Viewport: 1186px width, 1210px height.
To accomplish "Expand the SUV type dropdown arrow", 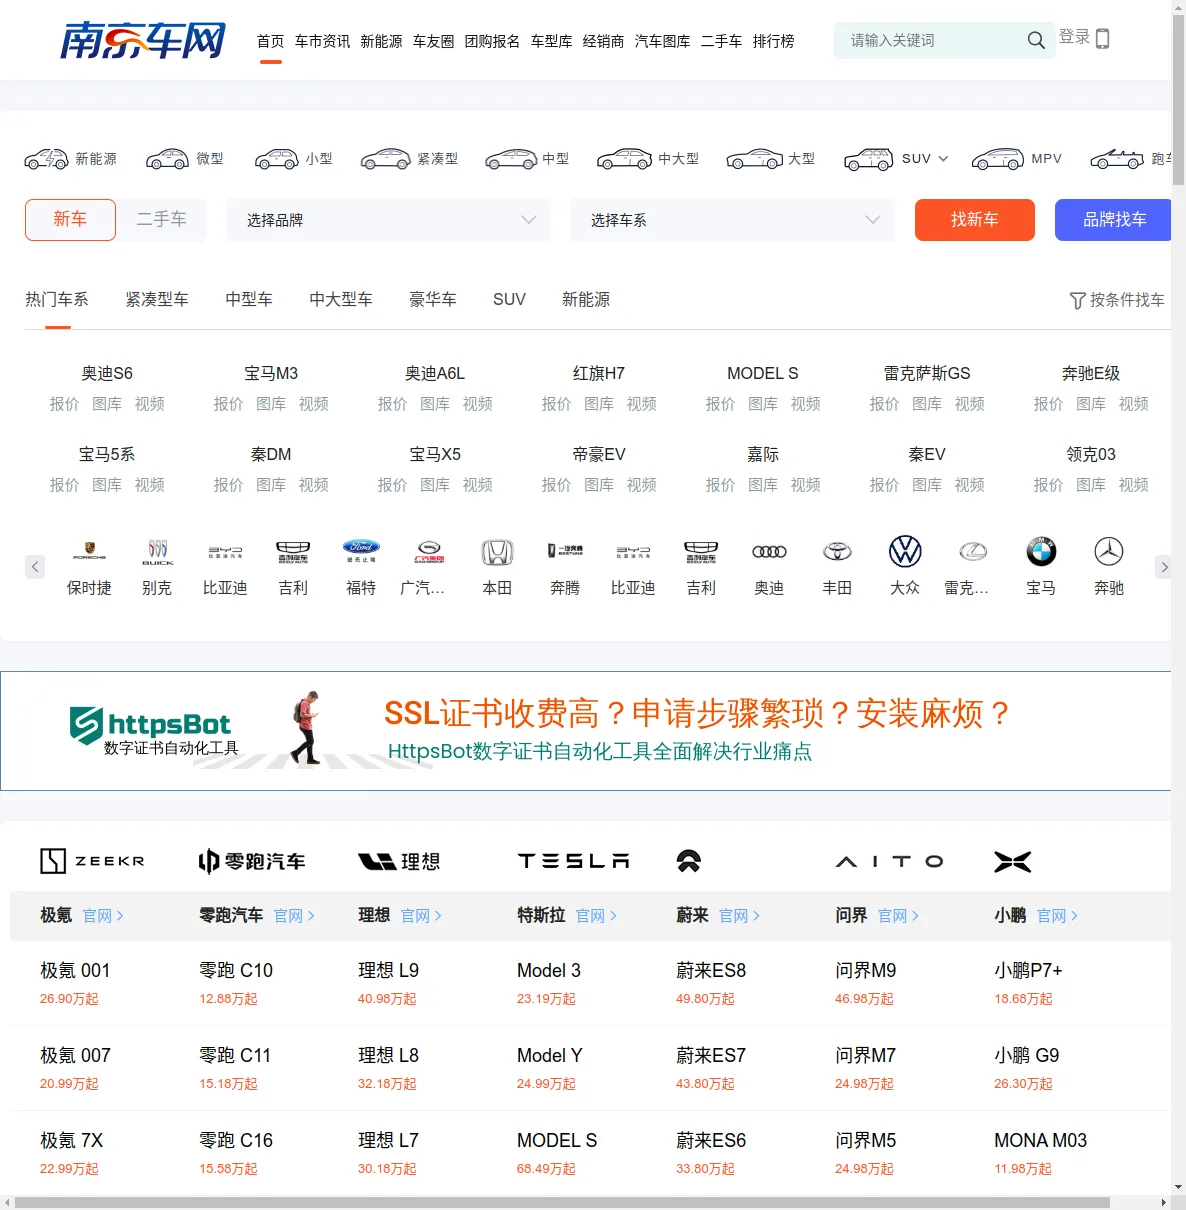I will tap(943, 159).
